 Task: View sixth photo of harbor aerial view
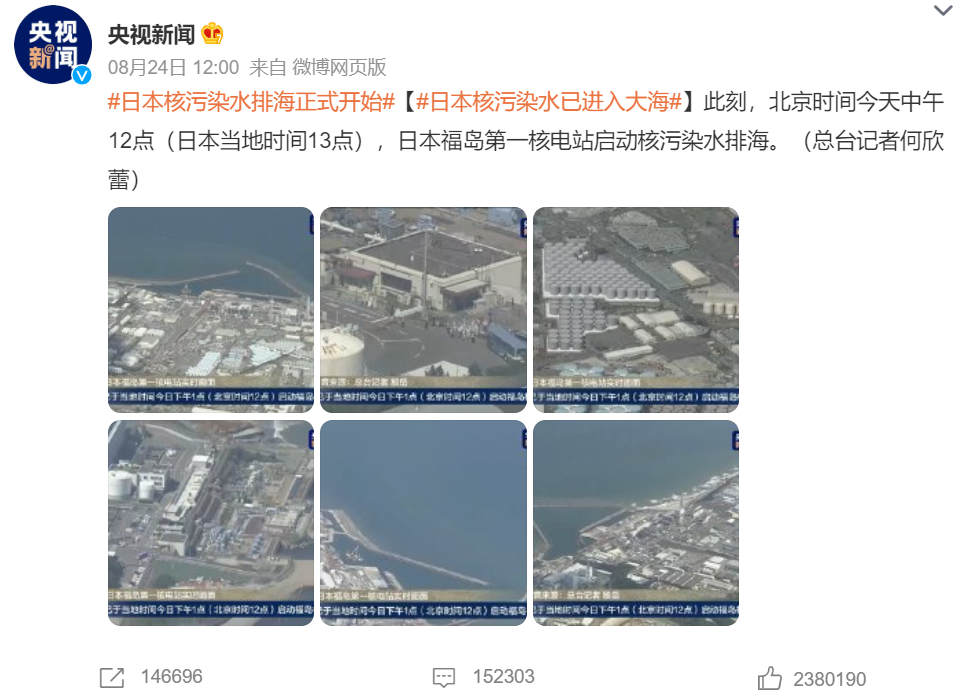(636, 523)
